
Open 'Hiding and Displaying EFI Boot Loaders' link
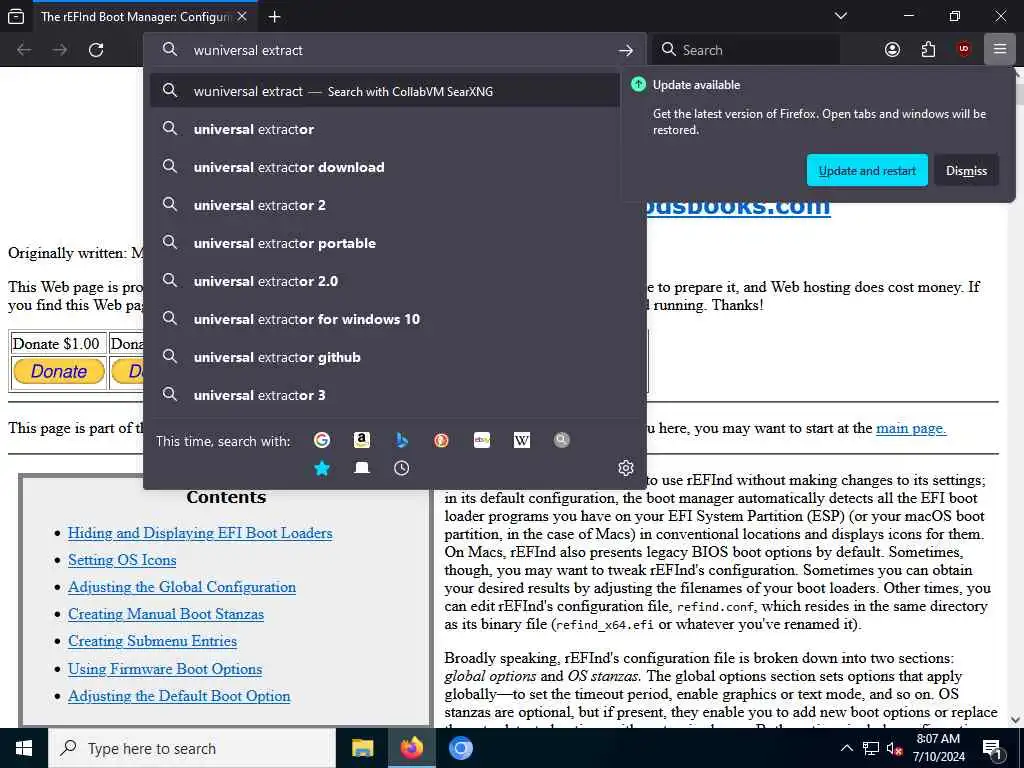click(200, 533)
